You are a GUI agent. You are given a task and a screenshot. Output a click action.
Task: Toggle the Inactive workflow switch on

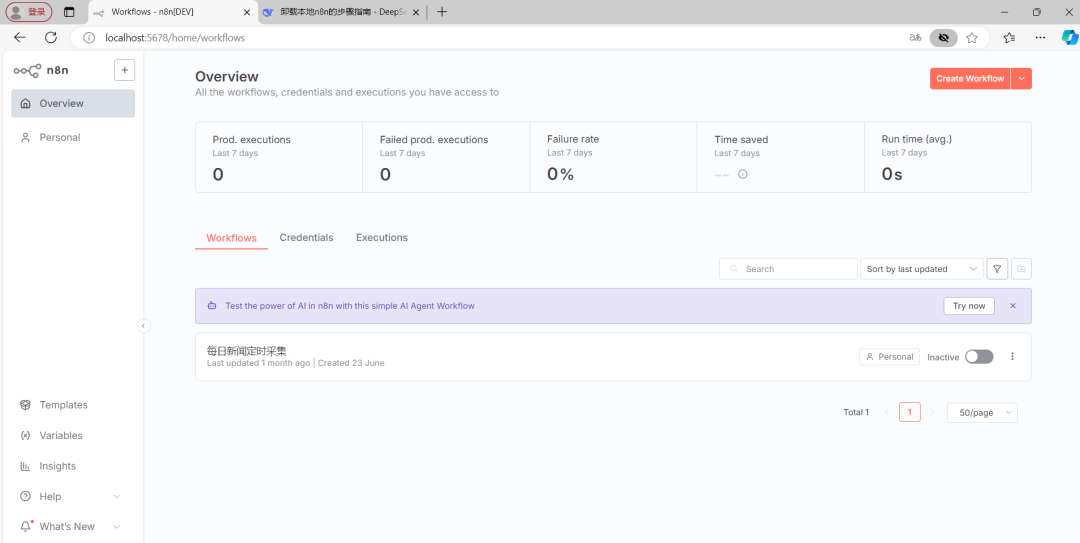tap(979, 357)
